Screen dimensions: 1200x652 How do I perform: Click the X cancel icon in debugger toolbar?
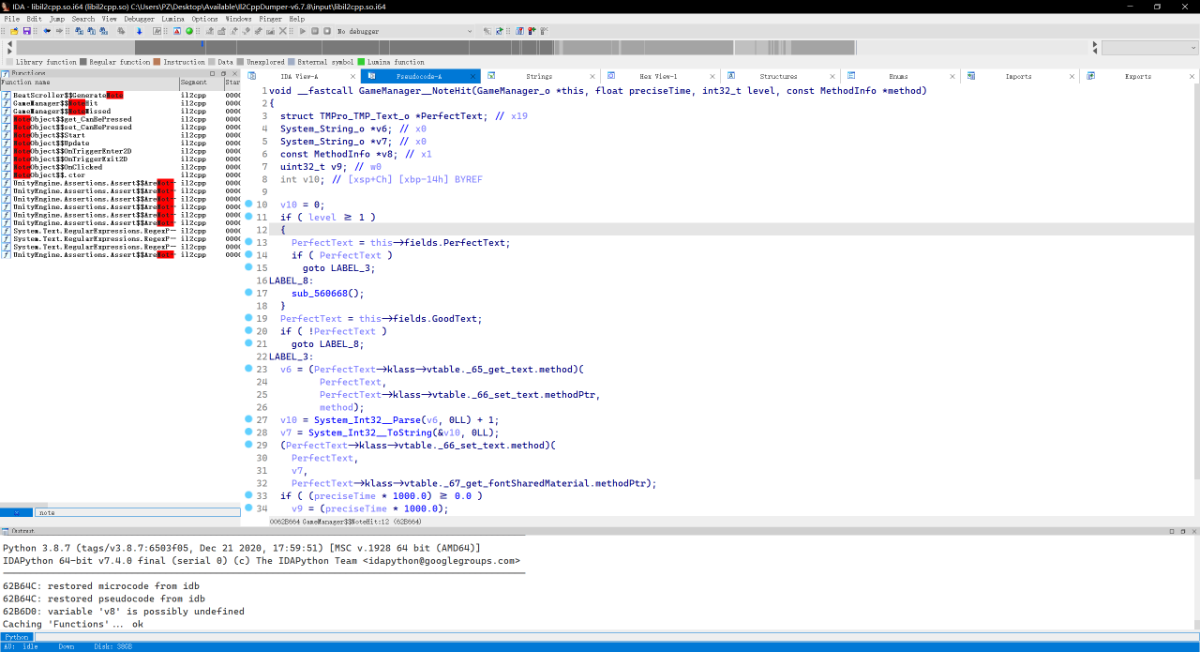coord(283,31)
